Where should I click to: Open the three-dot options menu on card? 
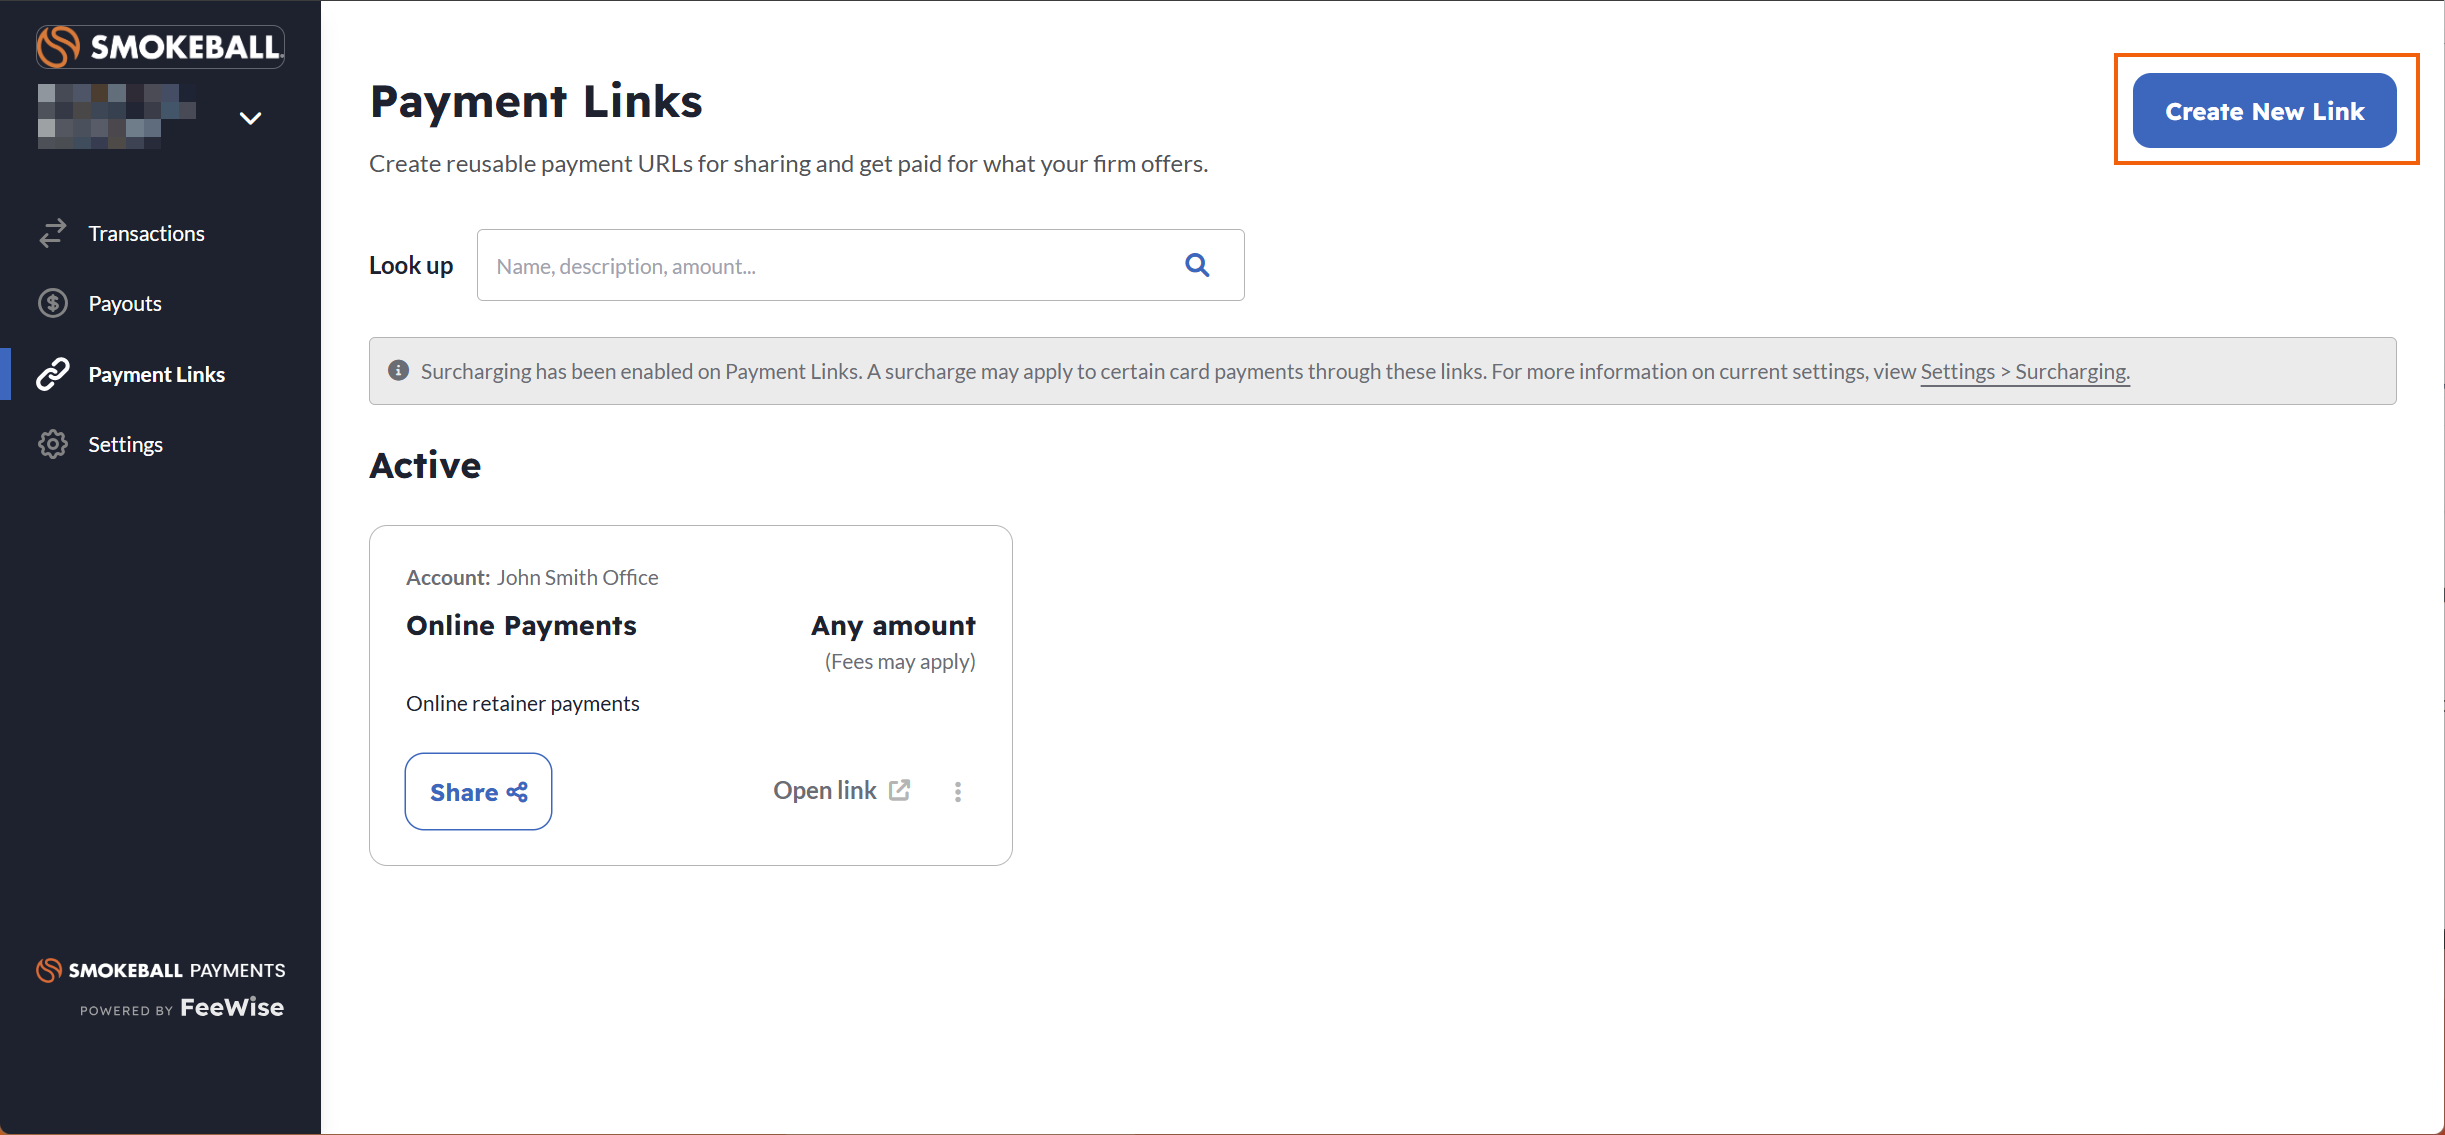pyautogui.click(x=958, y=792)
